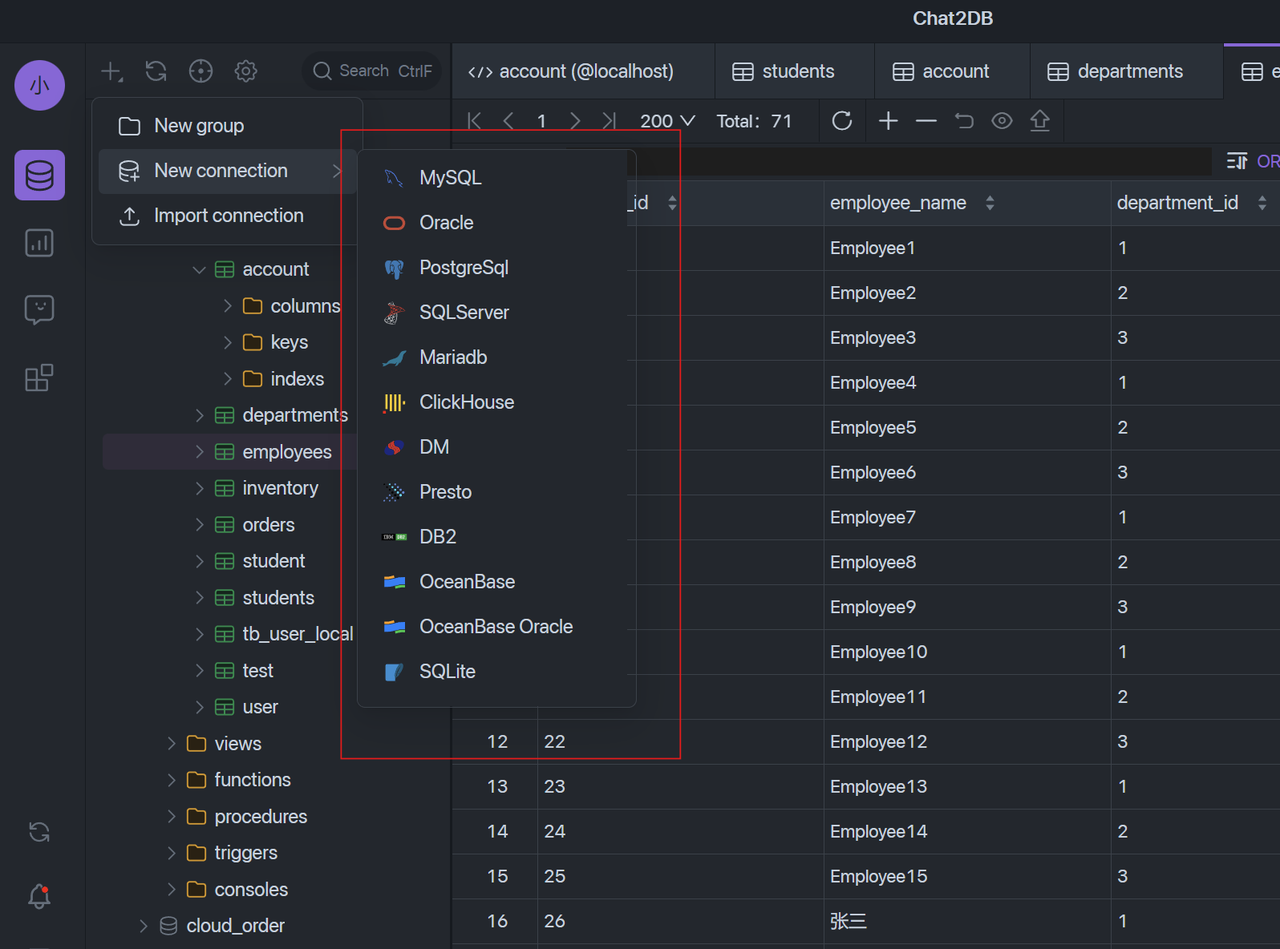Open the notification bell icon
The height and width of the screenshot is (949, 1280).
tap(39, 896)
